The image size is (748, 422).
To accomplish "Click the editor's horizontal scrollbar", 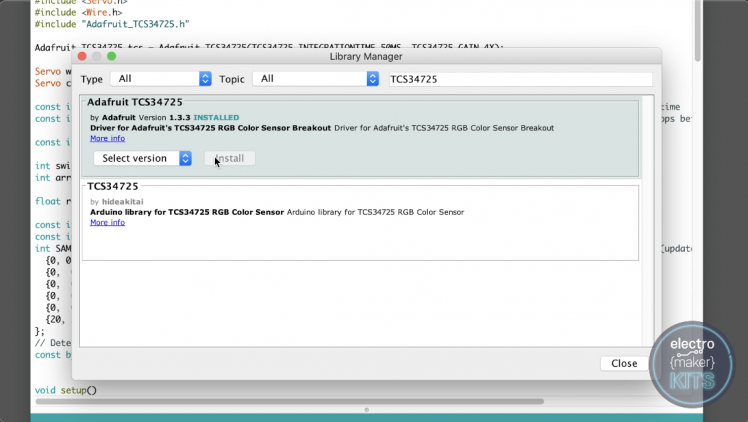I will [x=290, y=401].
